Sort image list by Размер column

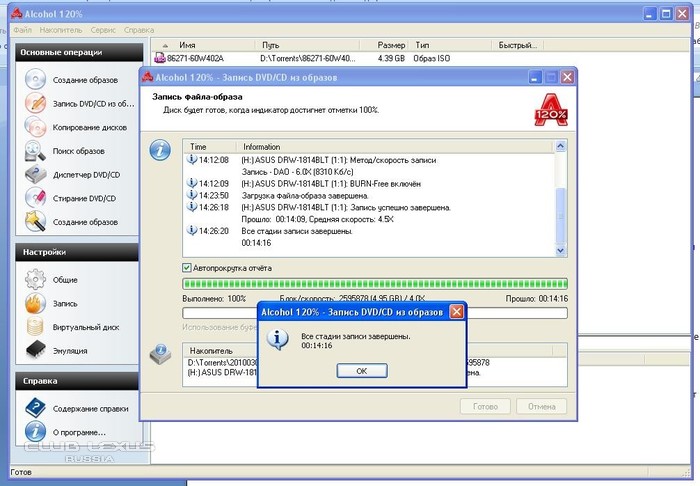pyautogui.click(x=391, y=46)
